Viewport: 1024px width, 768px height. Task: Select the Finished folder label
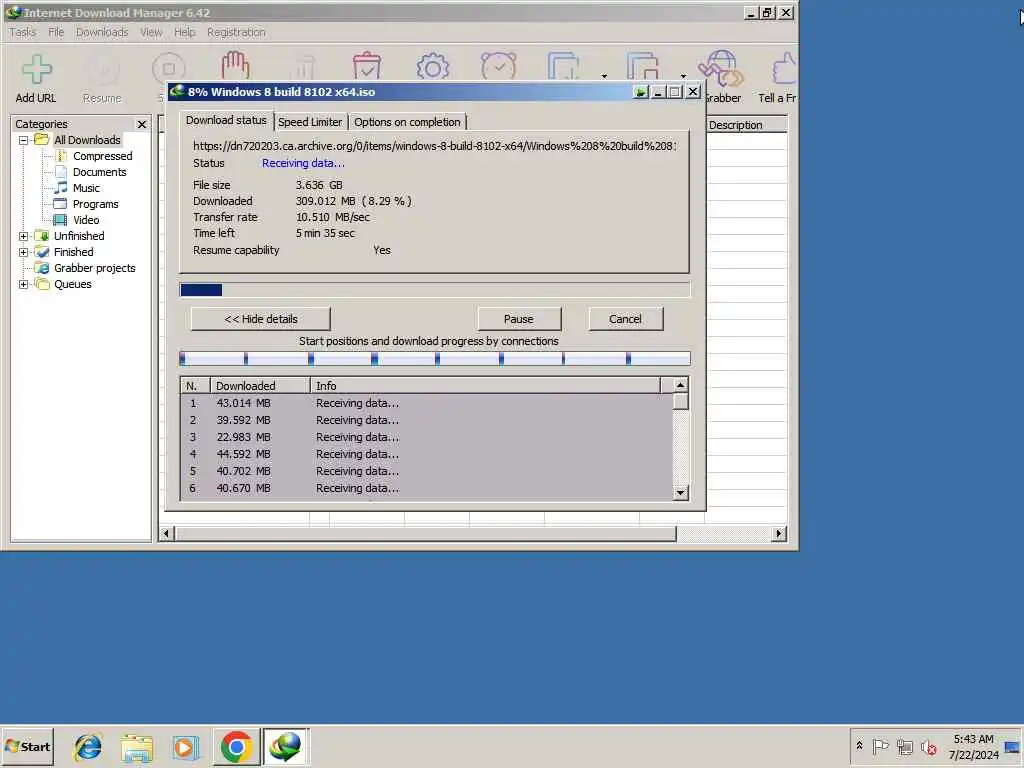point(73,252)
